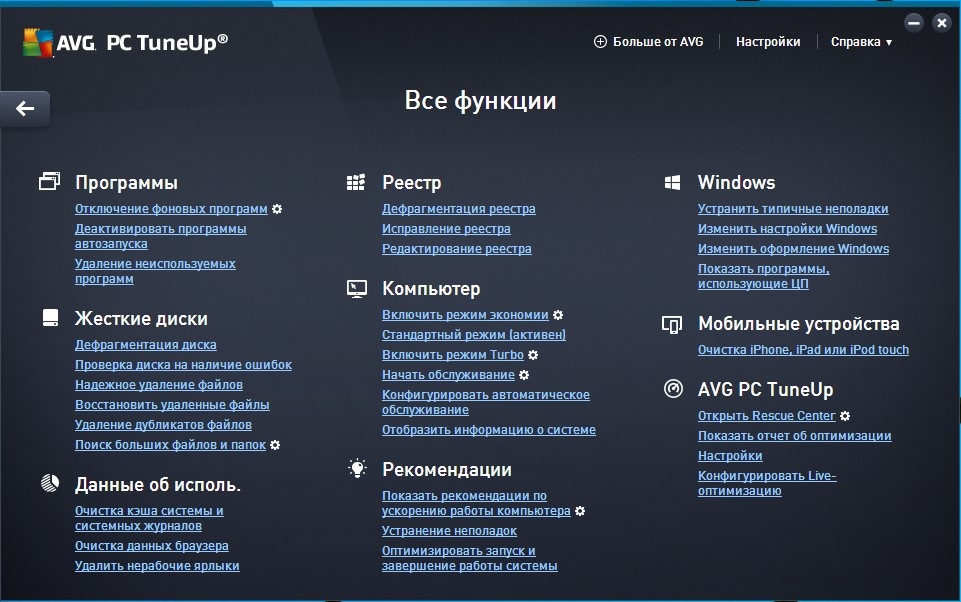Open gear settings for Начать обслуживание
Image resolution: width=961 pixels, height=602 pixels.
pyautogui.click(x=524, y=375)
